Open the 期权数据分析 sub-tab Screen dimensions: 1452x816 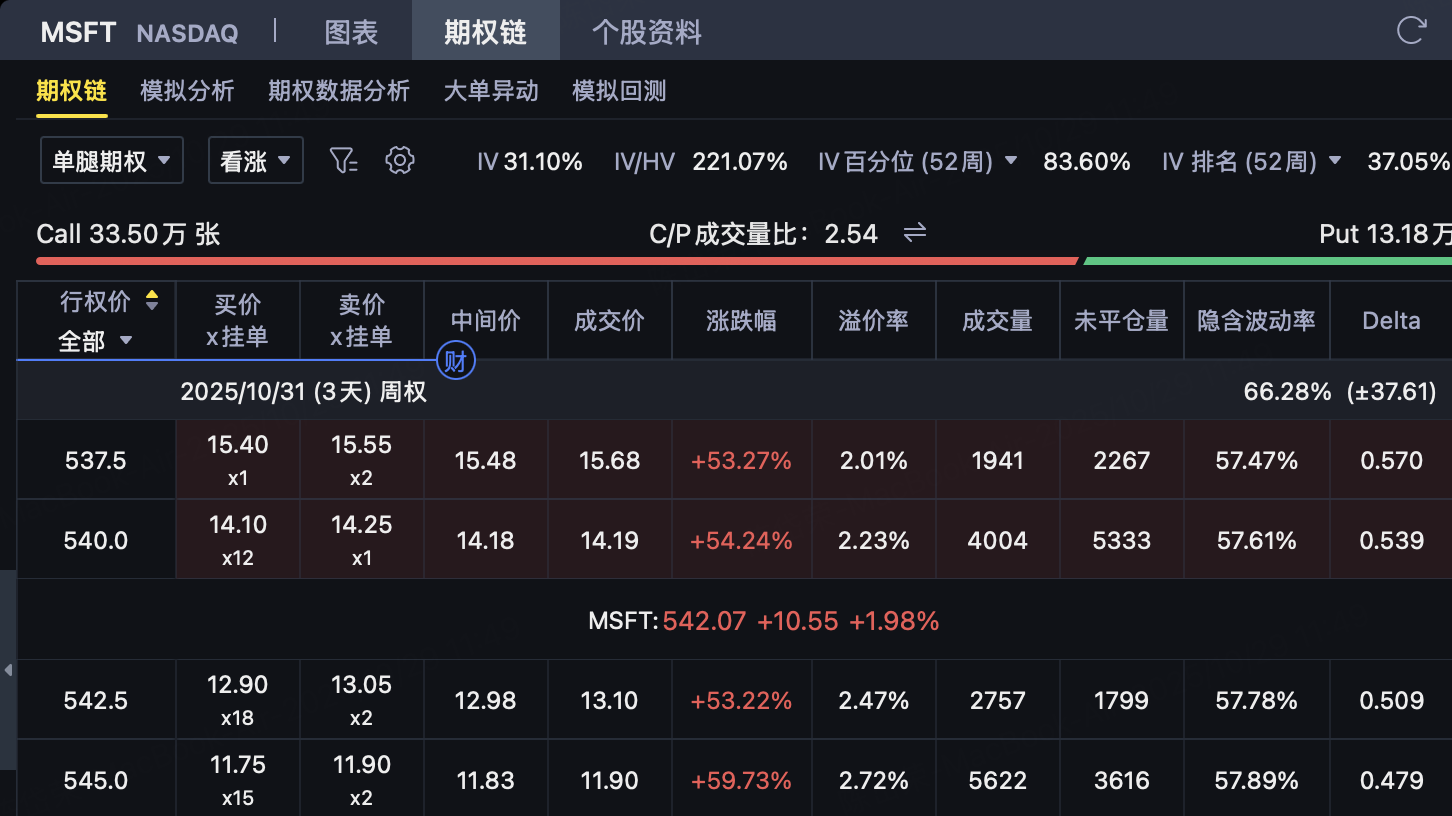[339, 91]
